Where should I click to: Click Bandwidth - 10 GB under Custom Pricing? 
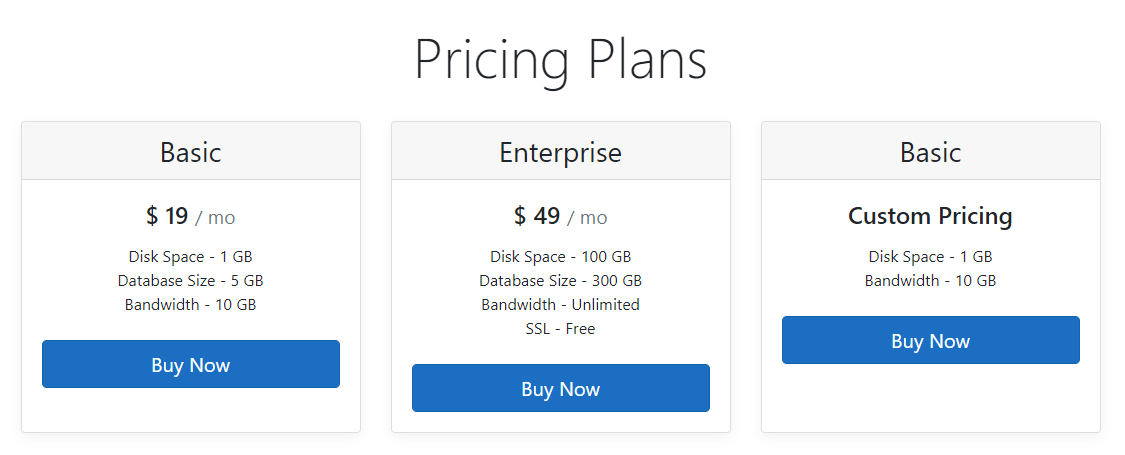point(931,281)
